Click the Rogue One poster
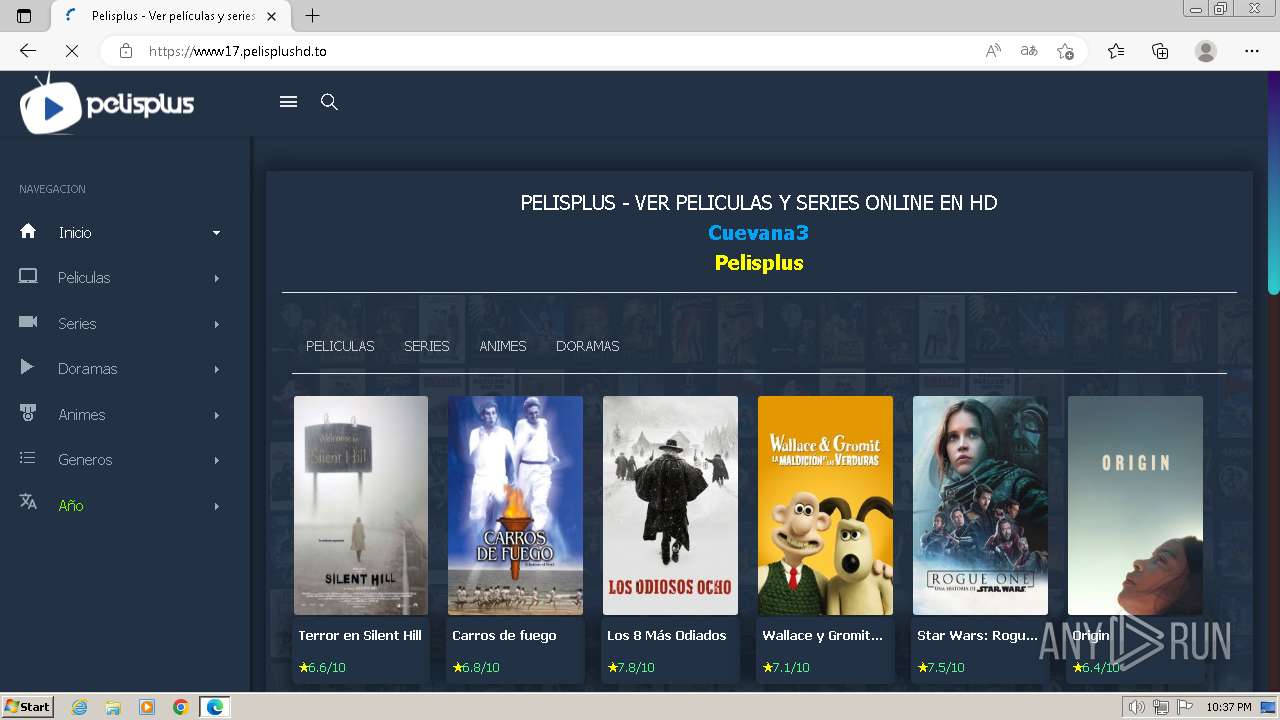The height and width of the screenshot is (720, 1280). pos(980,505)
